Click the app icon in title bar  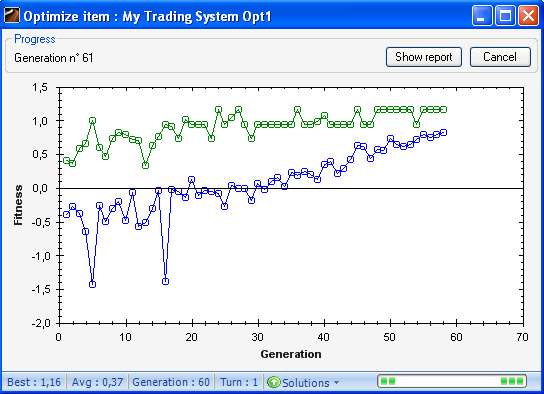[x=11, y=16]
